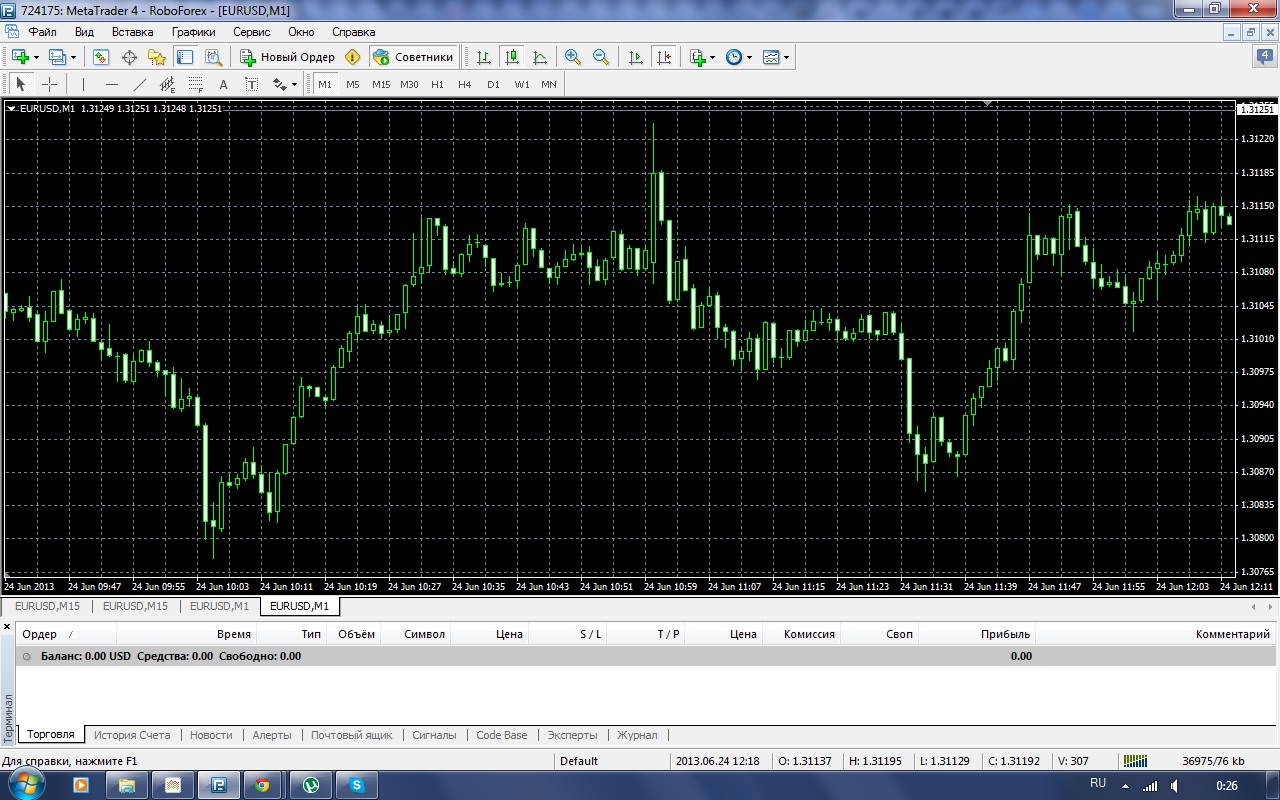Image resolution: width=1280 pixels, height=800 pixels.
Task: Open the Chrome icon in the taskbar
Action: [x=263, y=785]
